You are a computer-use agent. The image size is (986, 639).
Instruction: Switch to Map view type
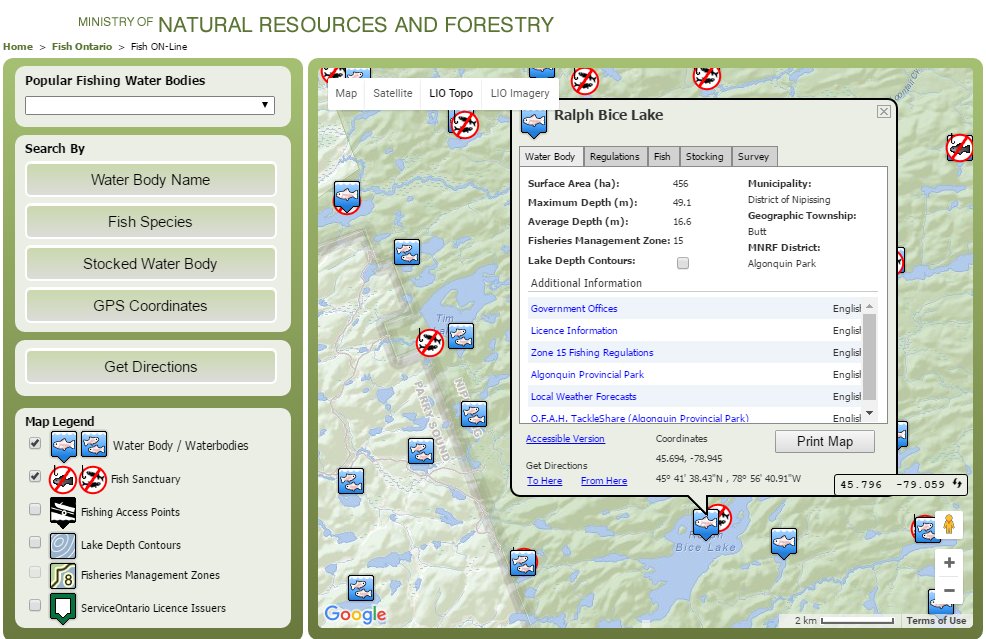(346, 93)
